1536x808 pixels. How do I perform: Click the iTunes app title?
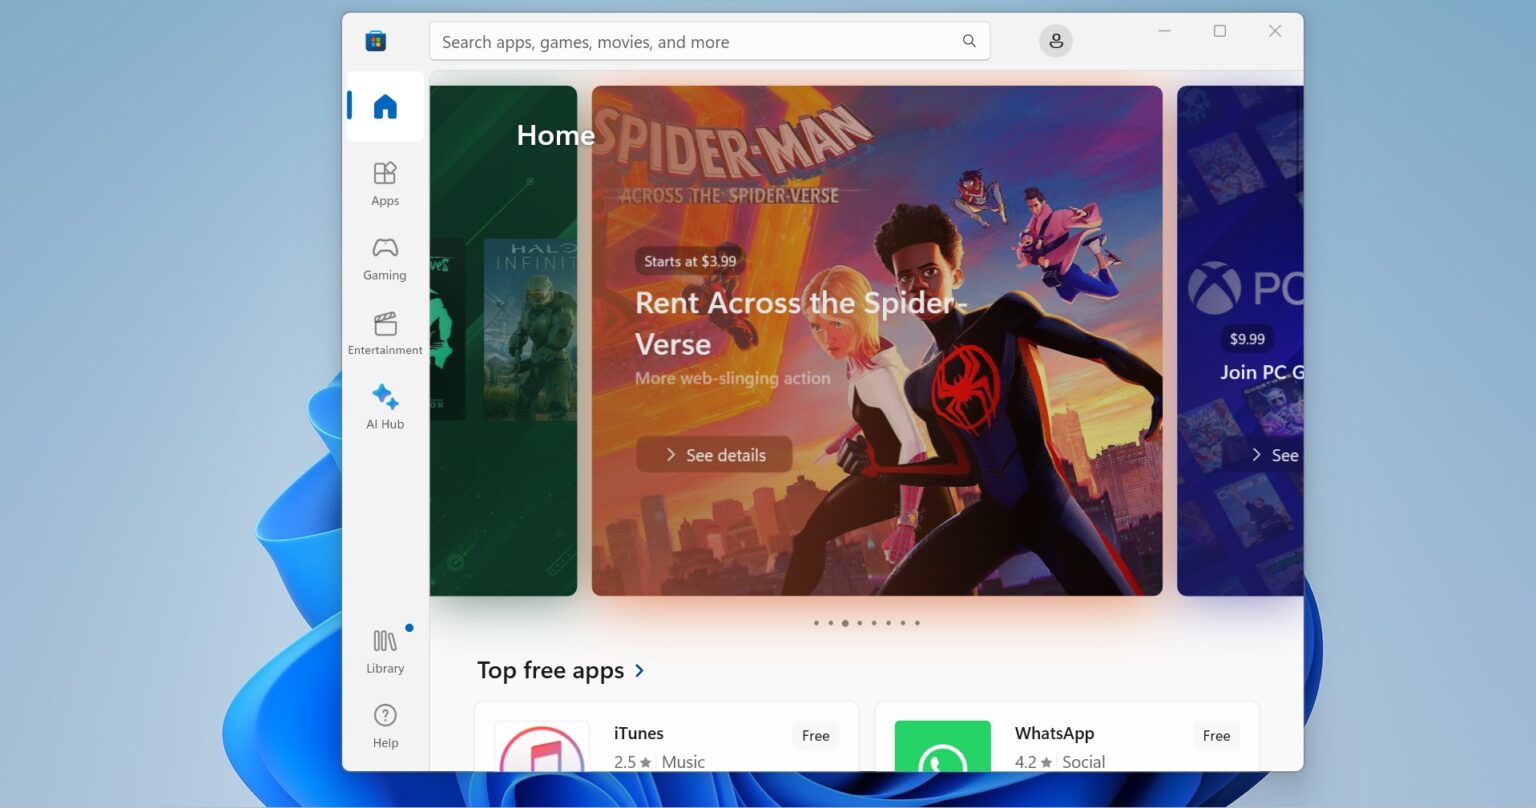tap(638, 733)
